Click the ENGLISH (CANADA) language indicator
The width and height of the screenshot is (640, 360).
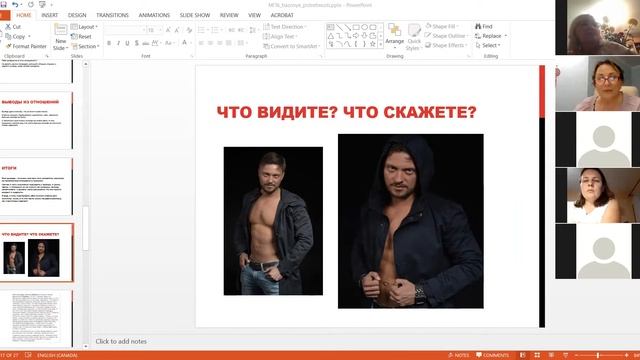point(57,356)
